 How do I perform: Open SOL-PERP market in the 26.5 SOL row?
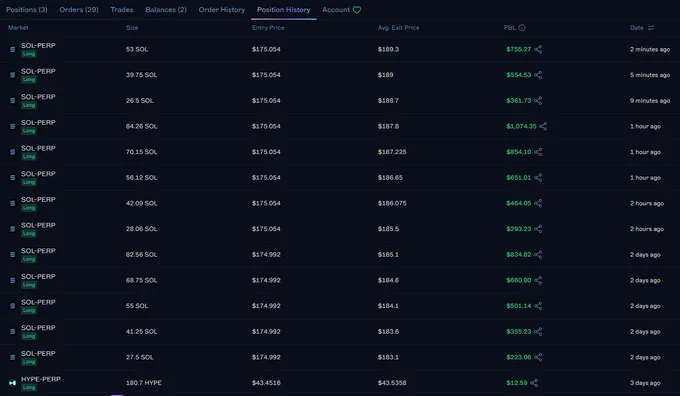pos(38,97)
